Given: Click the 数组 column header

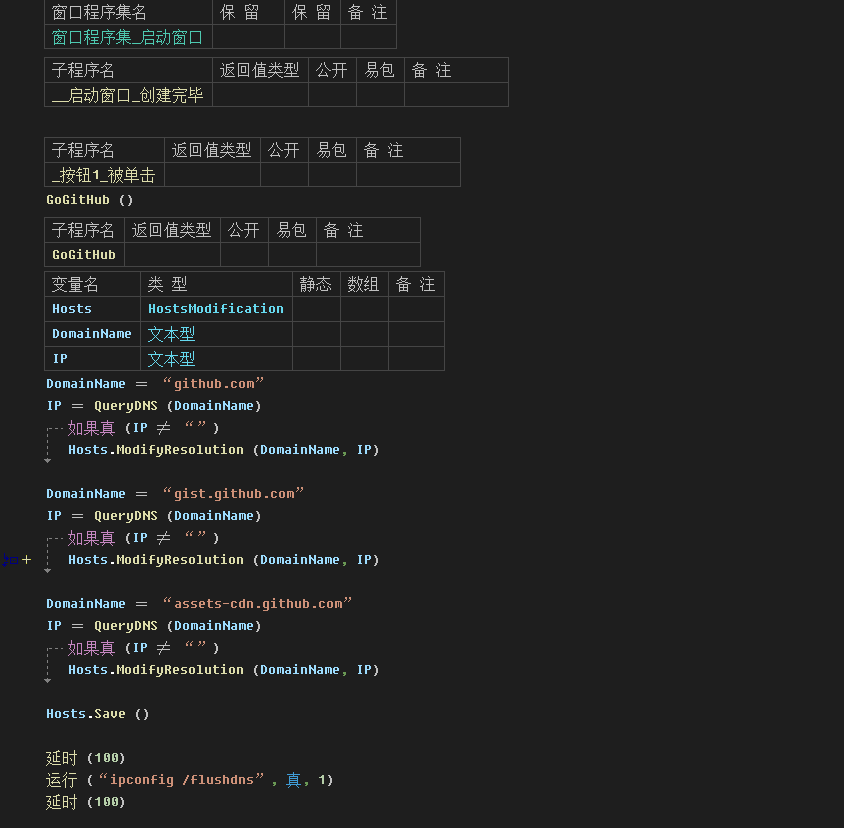Looking at the screenshot, I should [x=364, y=284].
